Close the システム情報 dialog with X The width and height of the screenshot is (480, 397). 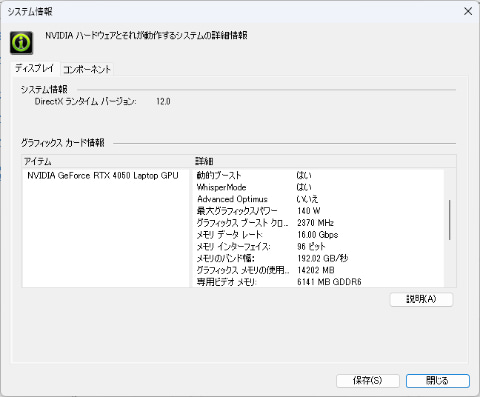tap(468, 11)
